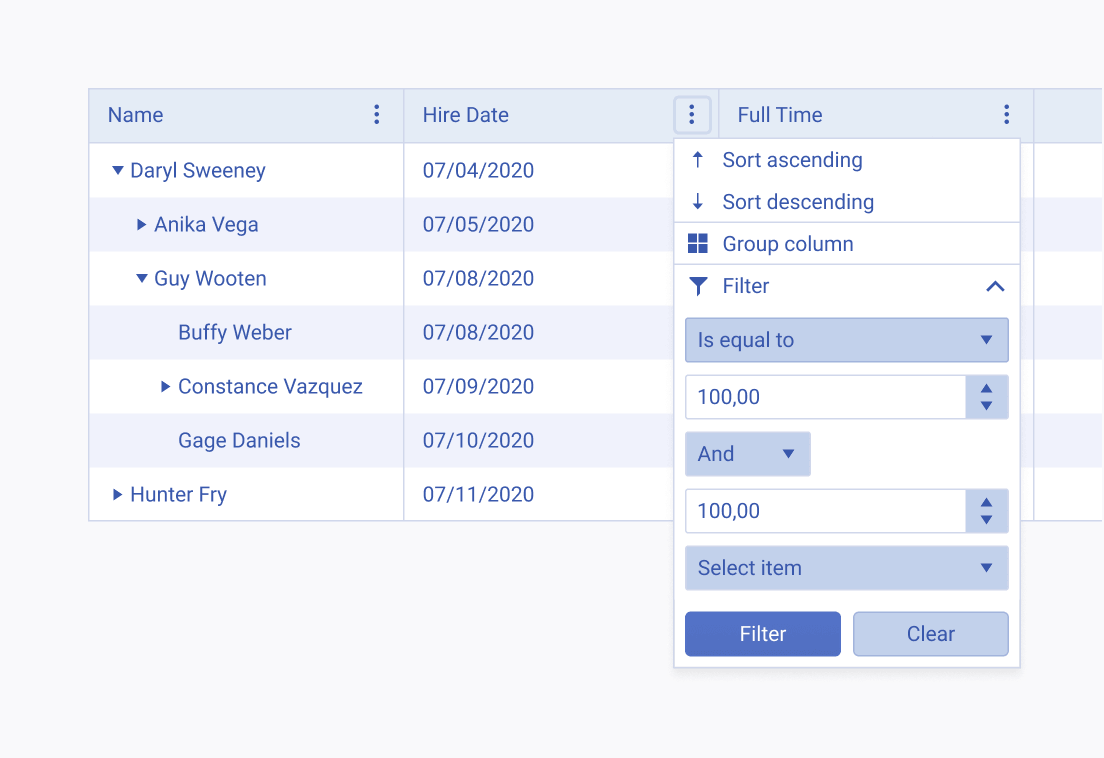
Task: Increase the first filter value stepper
Action: click(987, 389)
